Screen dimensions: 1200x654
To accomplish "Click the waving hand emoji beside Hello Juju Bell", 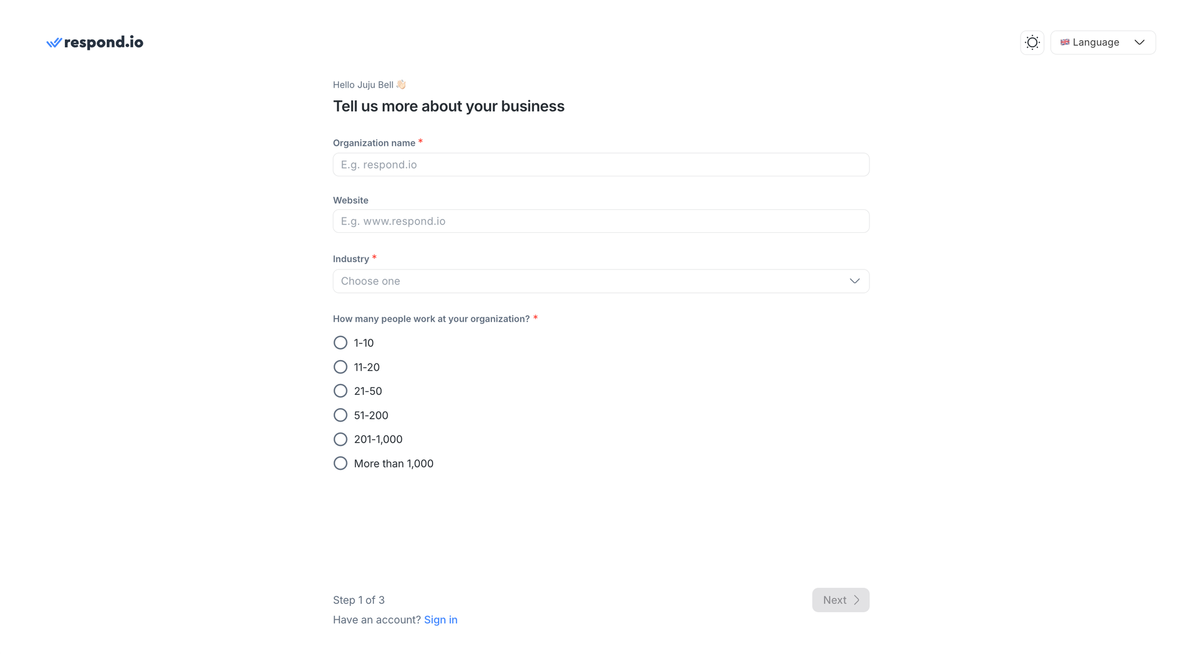I will (x=401, y=84).
